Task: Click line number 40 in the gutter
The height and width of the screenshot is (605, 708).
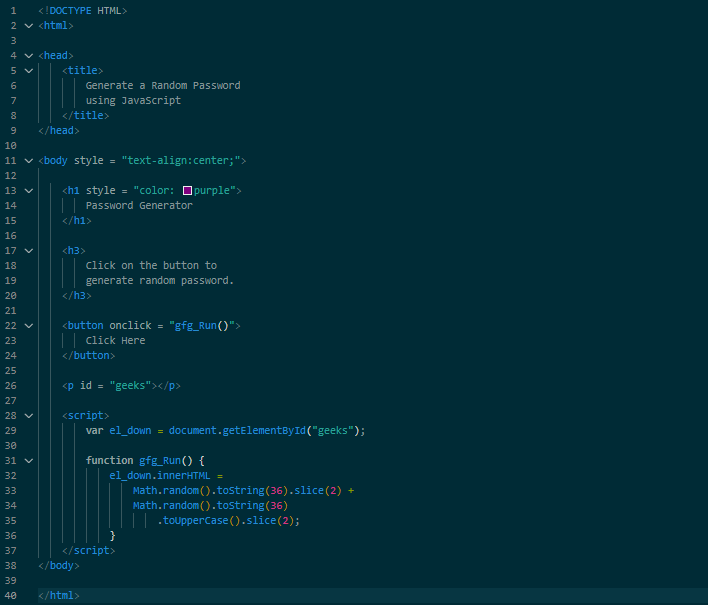Action: (10, 596)
